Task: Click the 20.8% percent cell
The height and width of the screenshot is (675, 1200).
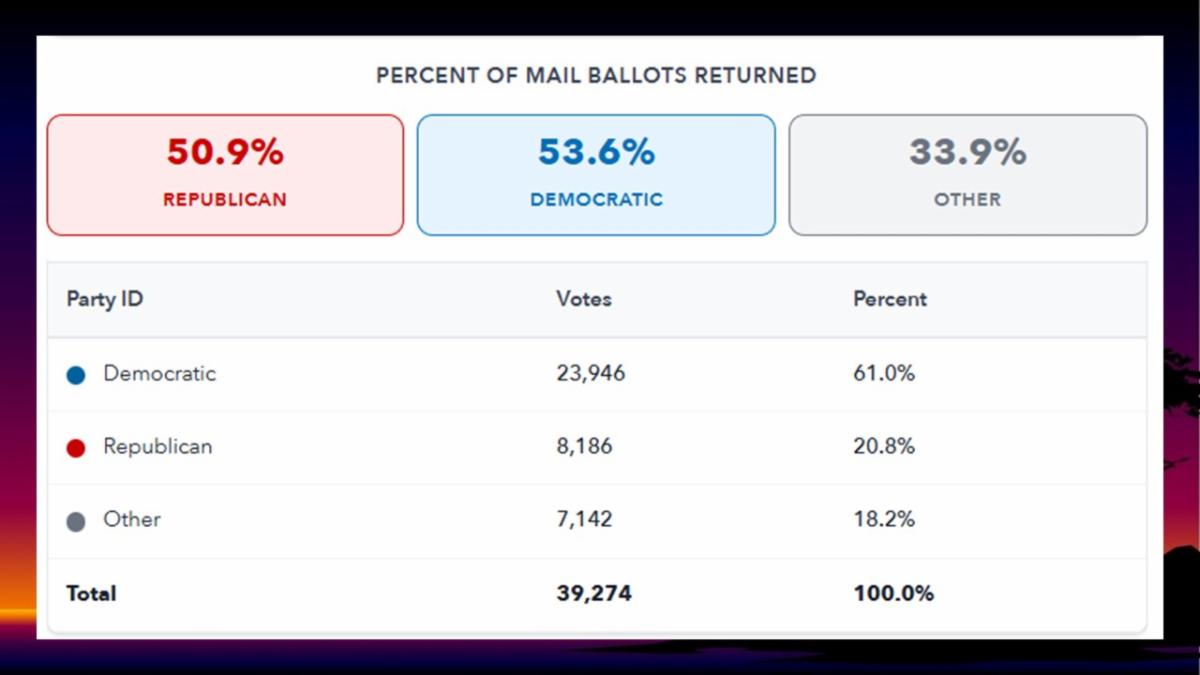Action: coord(884,447)
